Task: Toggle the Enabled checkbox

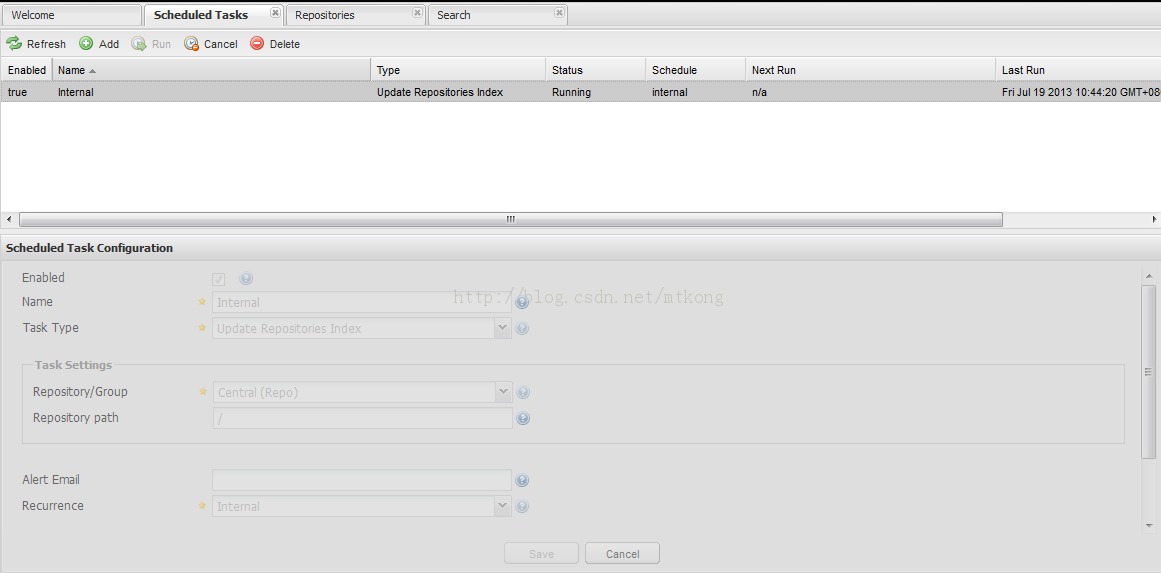Action: [219, 279]
